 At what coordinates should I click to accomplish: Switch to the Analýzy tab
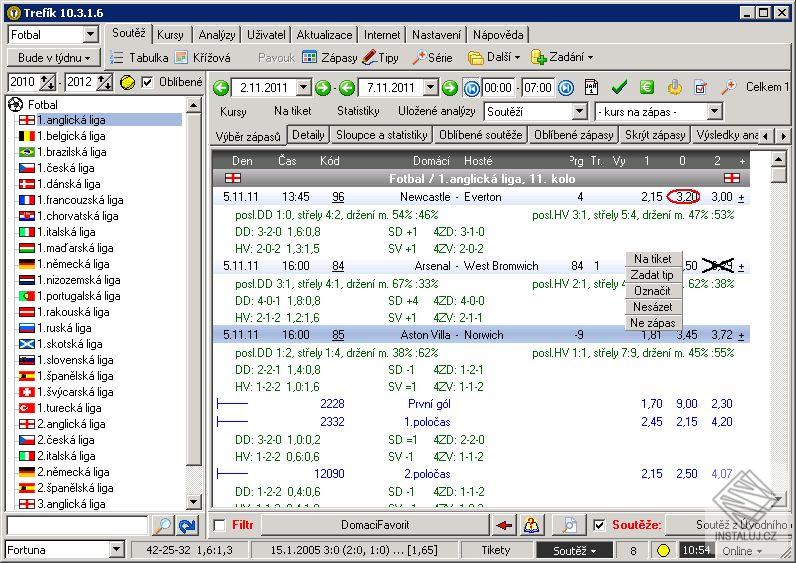(x=217, y=34)
